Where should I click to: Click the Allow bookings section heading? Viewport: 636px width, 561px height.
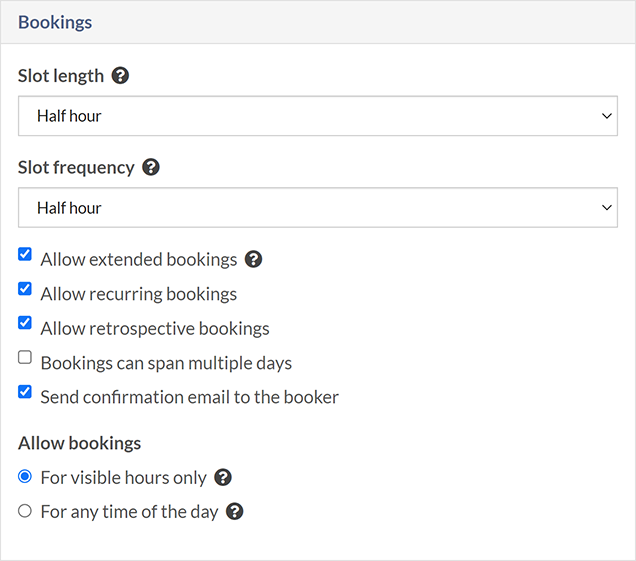tap(79, 443)
